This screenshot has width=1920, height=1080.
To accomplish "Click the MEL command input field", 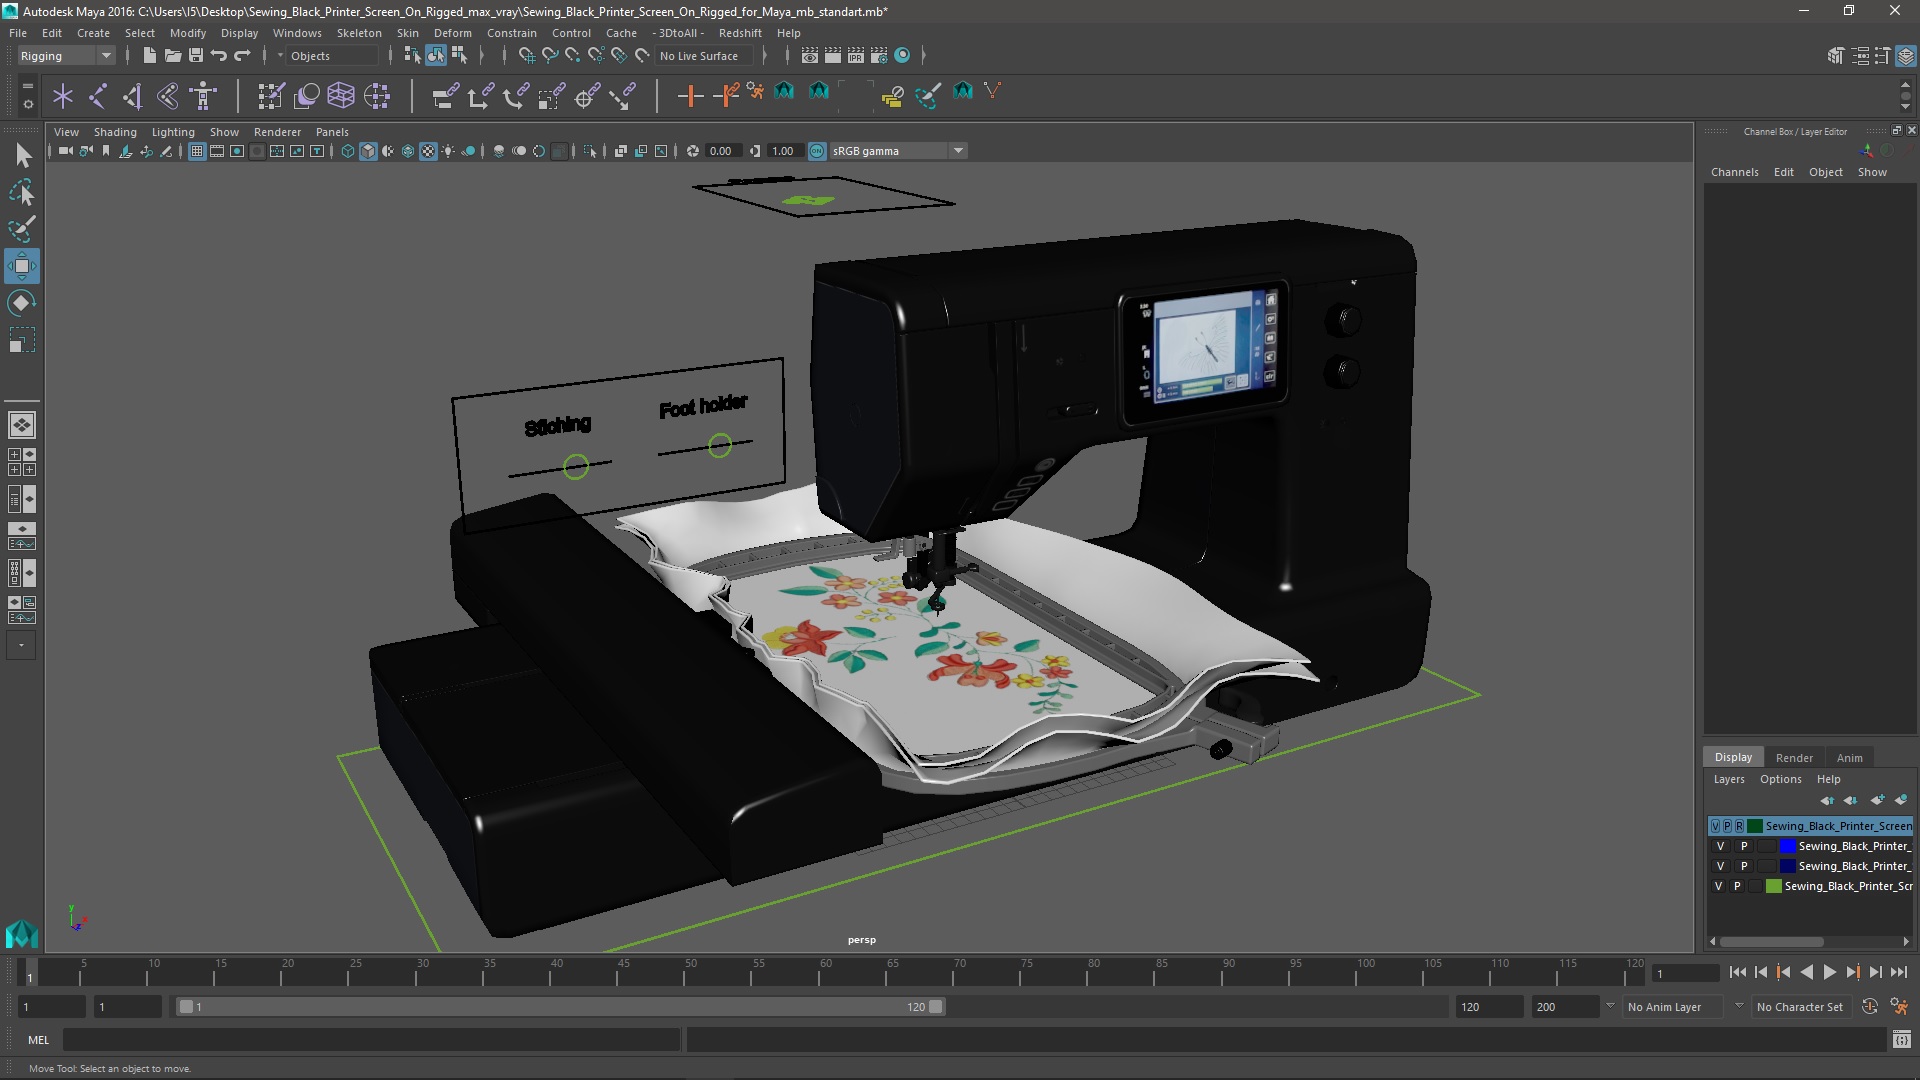I will click(x=370, y=1040).
